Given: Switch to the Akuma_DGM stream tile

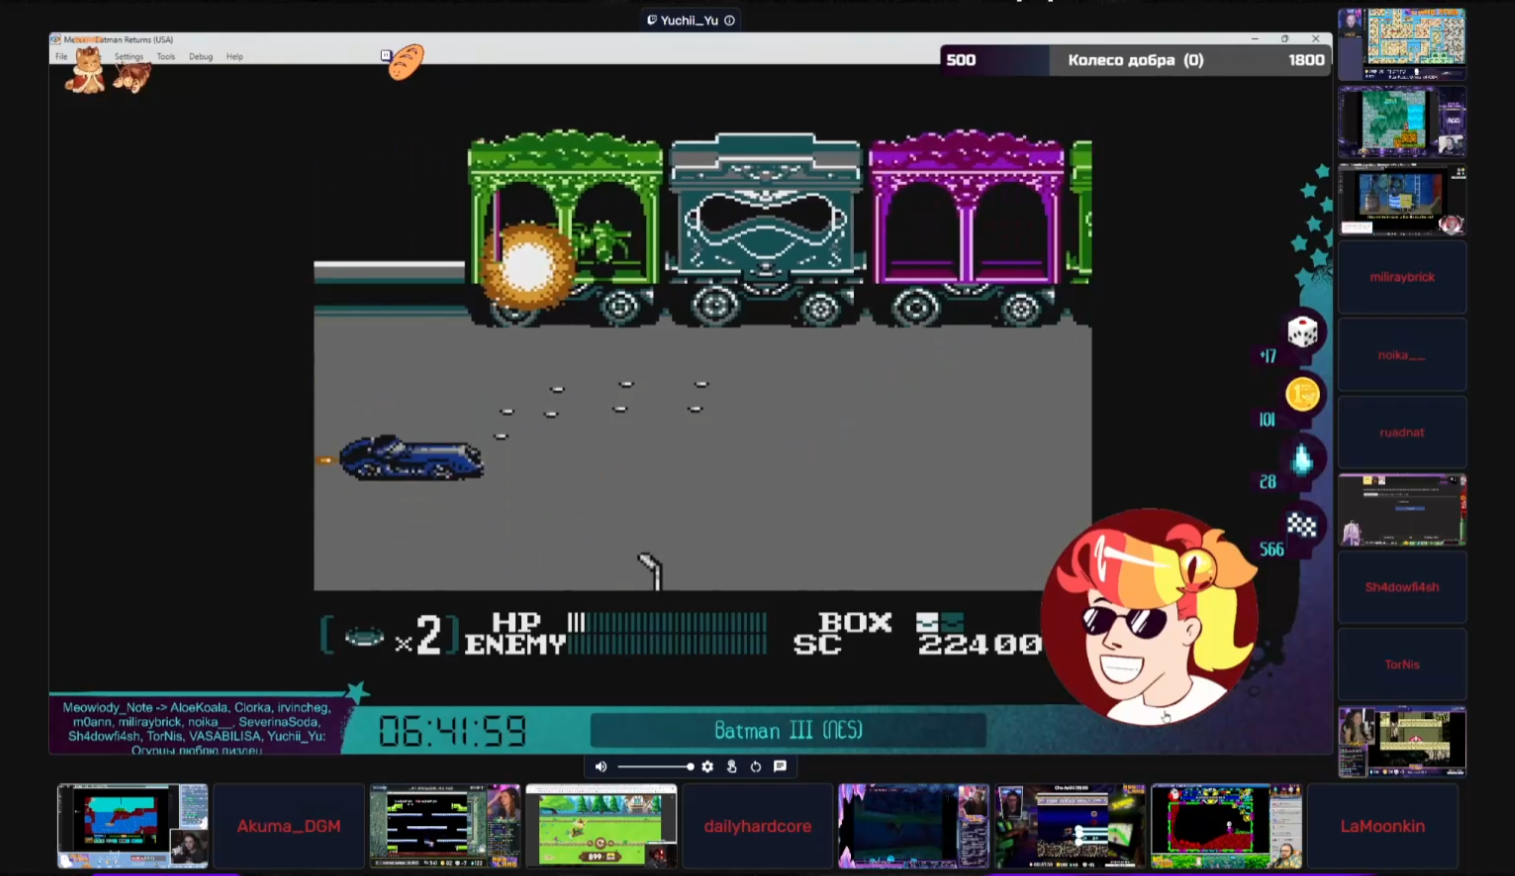Looking at the screenshot, I should pyautogui.click(x=289, y=826).
